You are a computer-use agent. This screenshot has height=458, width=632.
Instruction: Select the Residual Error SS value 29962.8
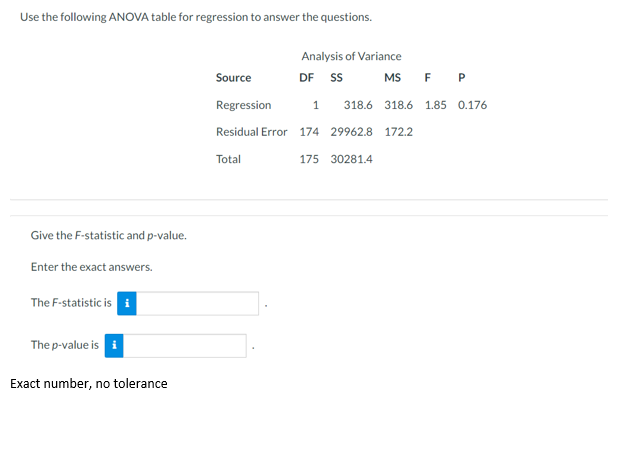click(x=351, y=132)
